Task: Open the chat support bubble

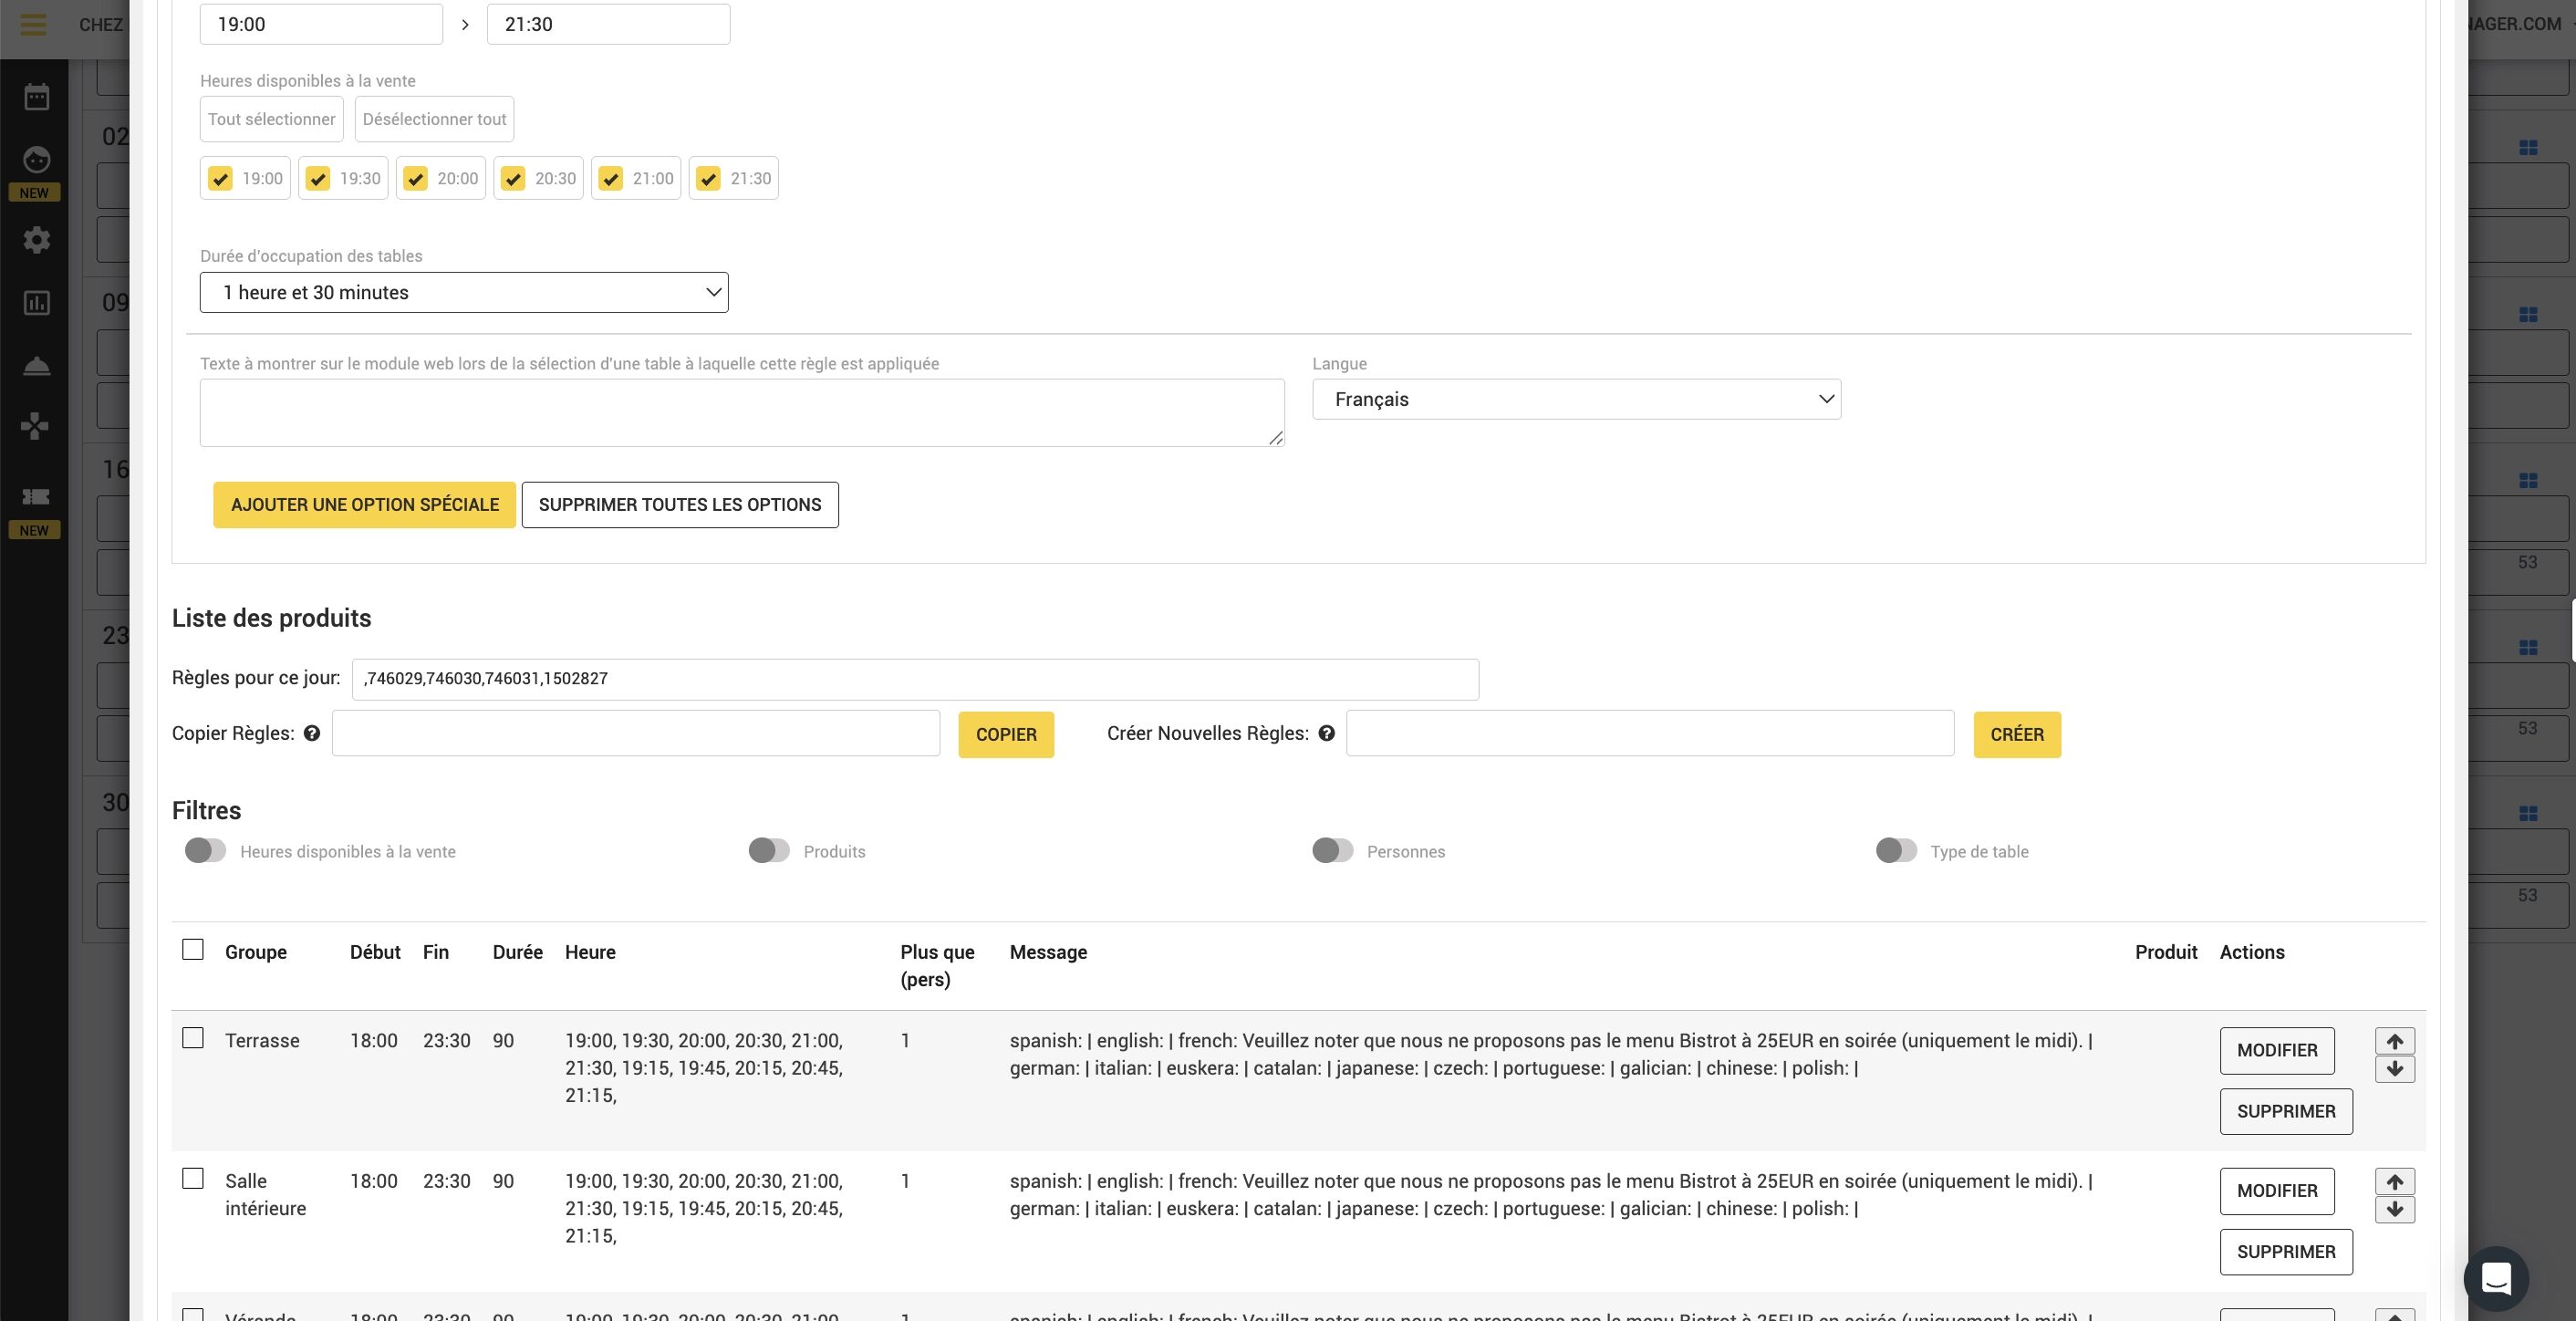Action: [x=2496, y=1278]
